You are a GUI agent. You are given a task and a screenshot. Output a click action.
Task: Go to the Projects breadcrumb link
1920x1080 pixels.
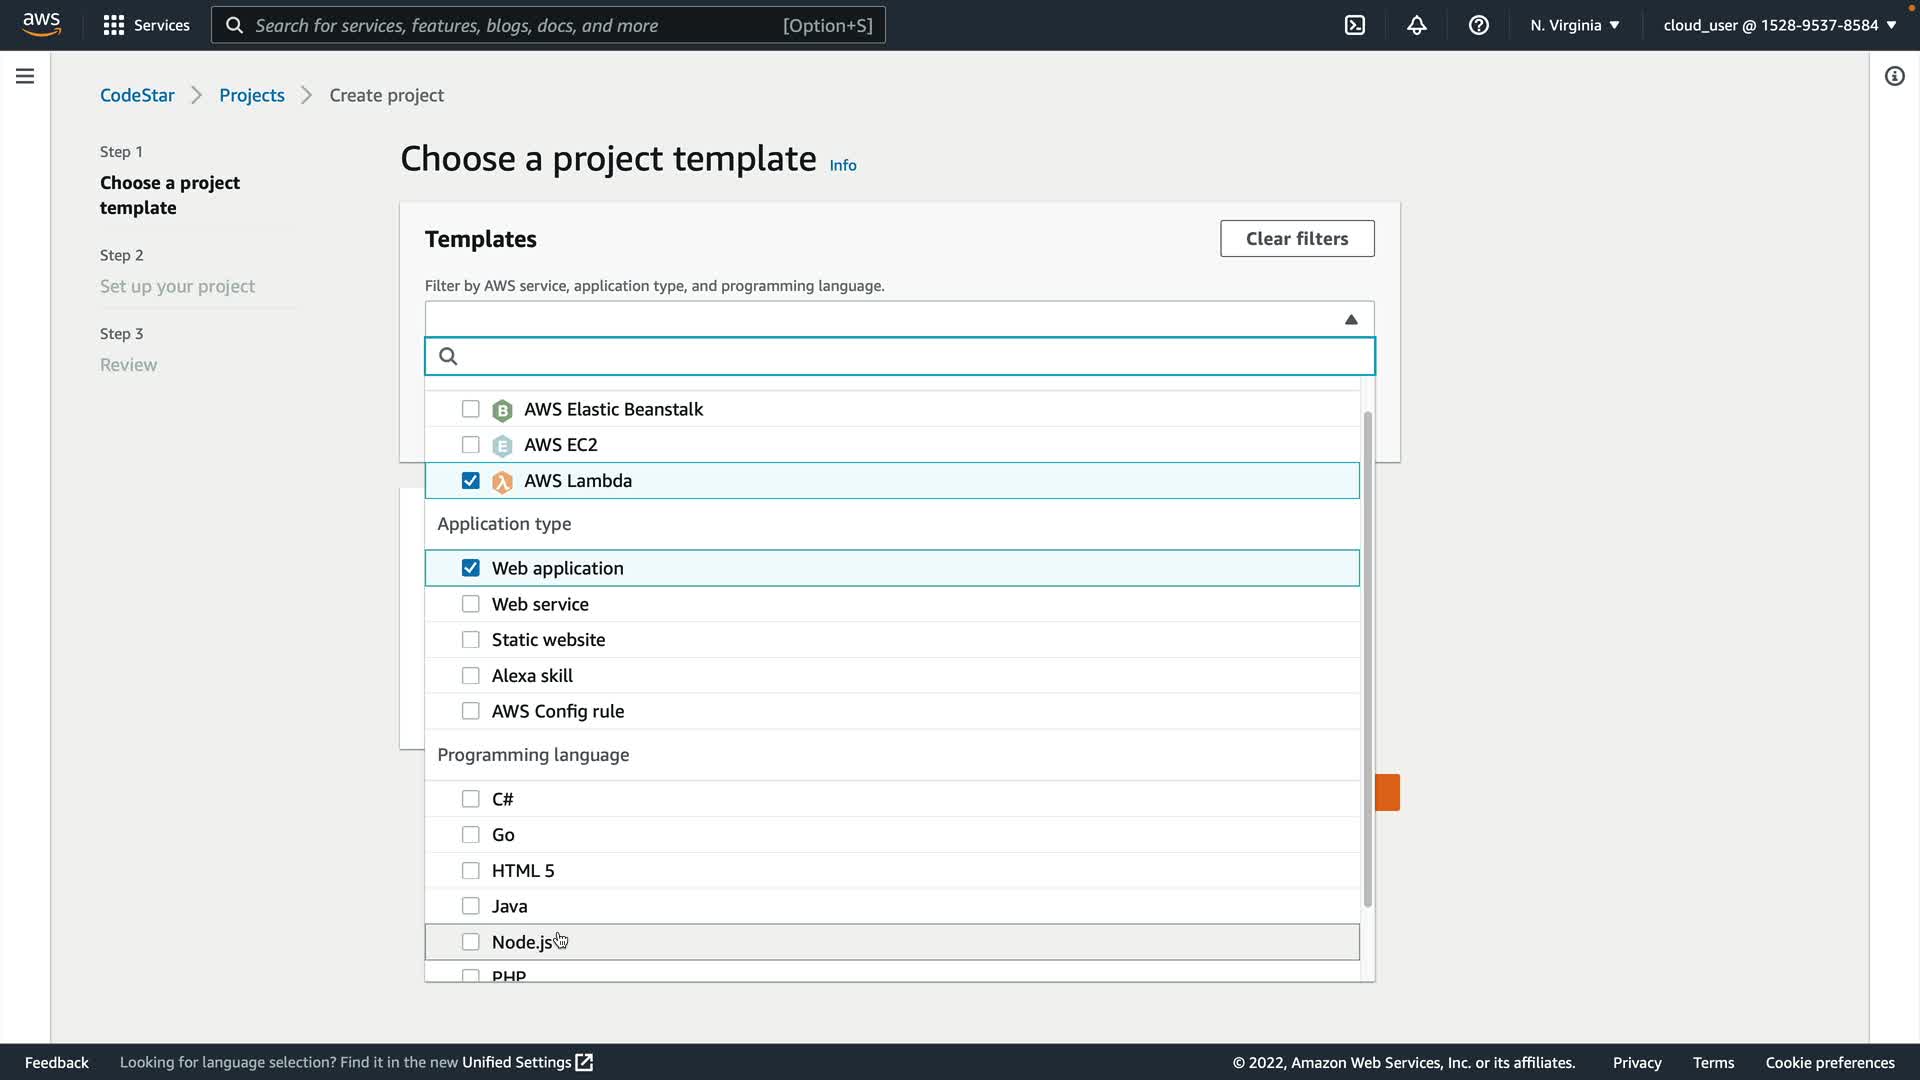pos(252,95)
